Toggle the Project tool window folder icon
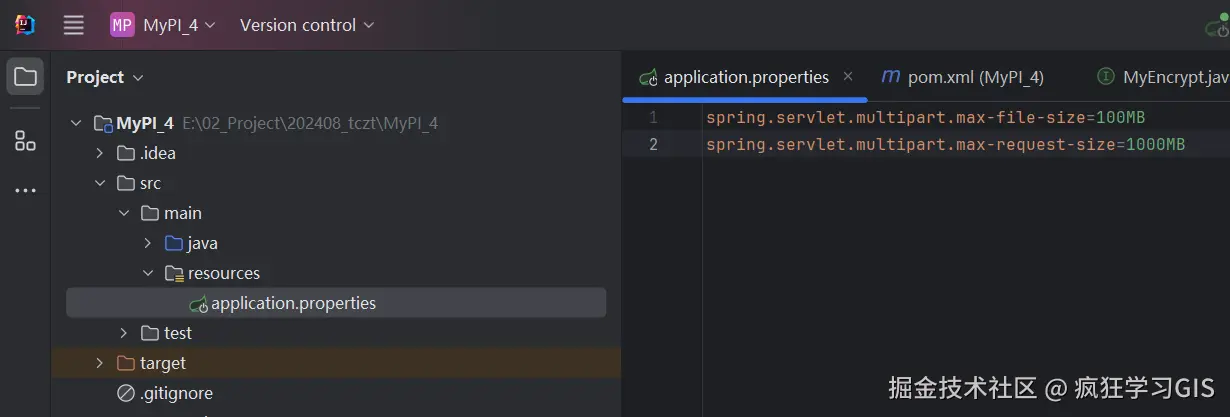Viewport: 1230px width, 417px height. coord(25,77)
